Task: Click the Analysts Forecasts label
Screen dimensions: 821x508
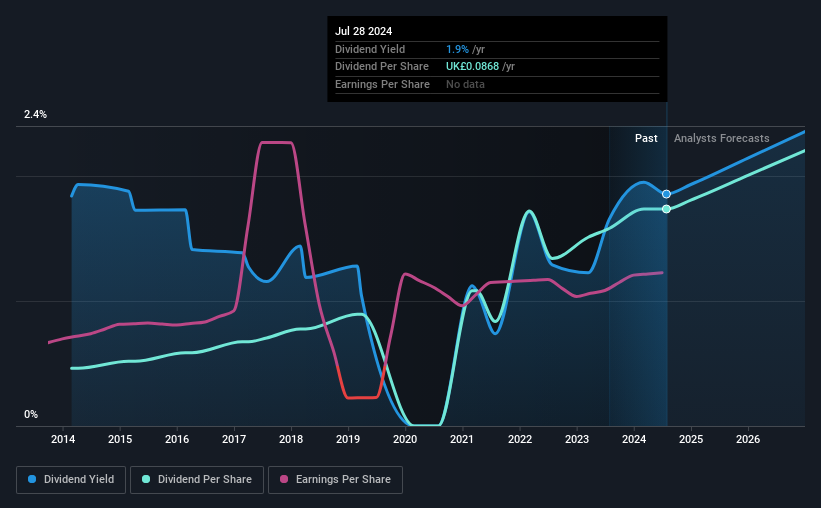Action: tap(722, 138)
